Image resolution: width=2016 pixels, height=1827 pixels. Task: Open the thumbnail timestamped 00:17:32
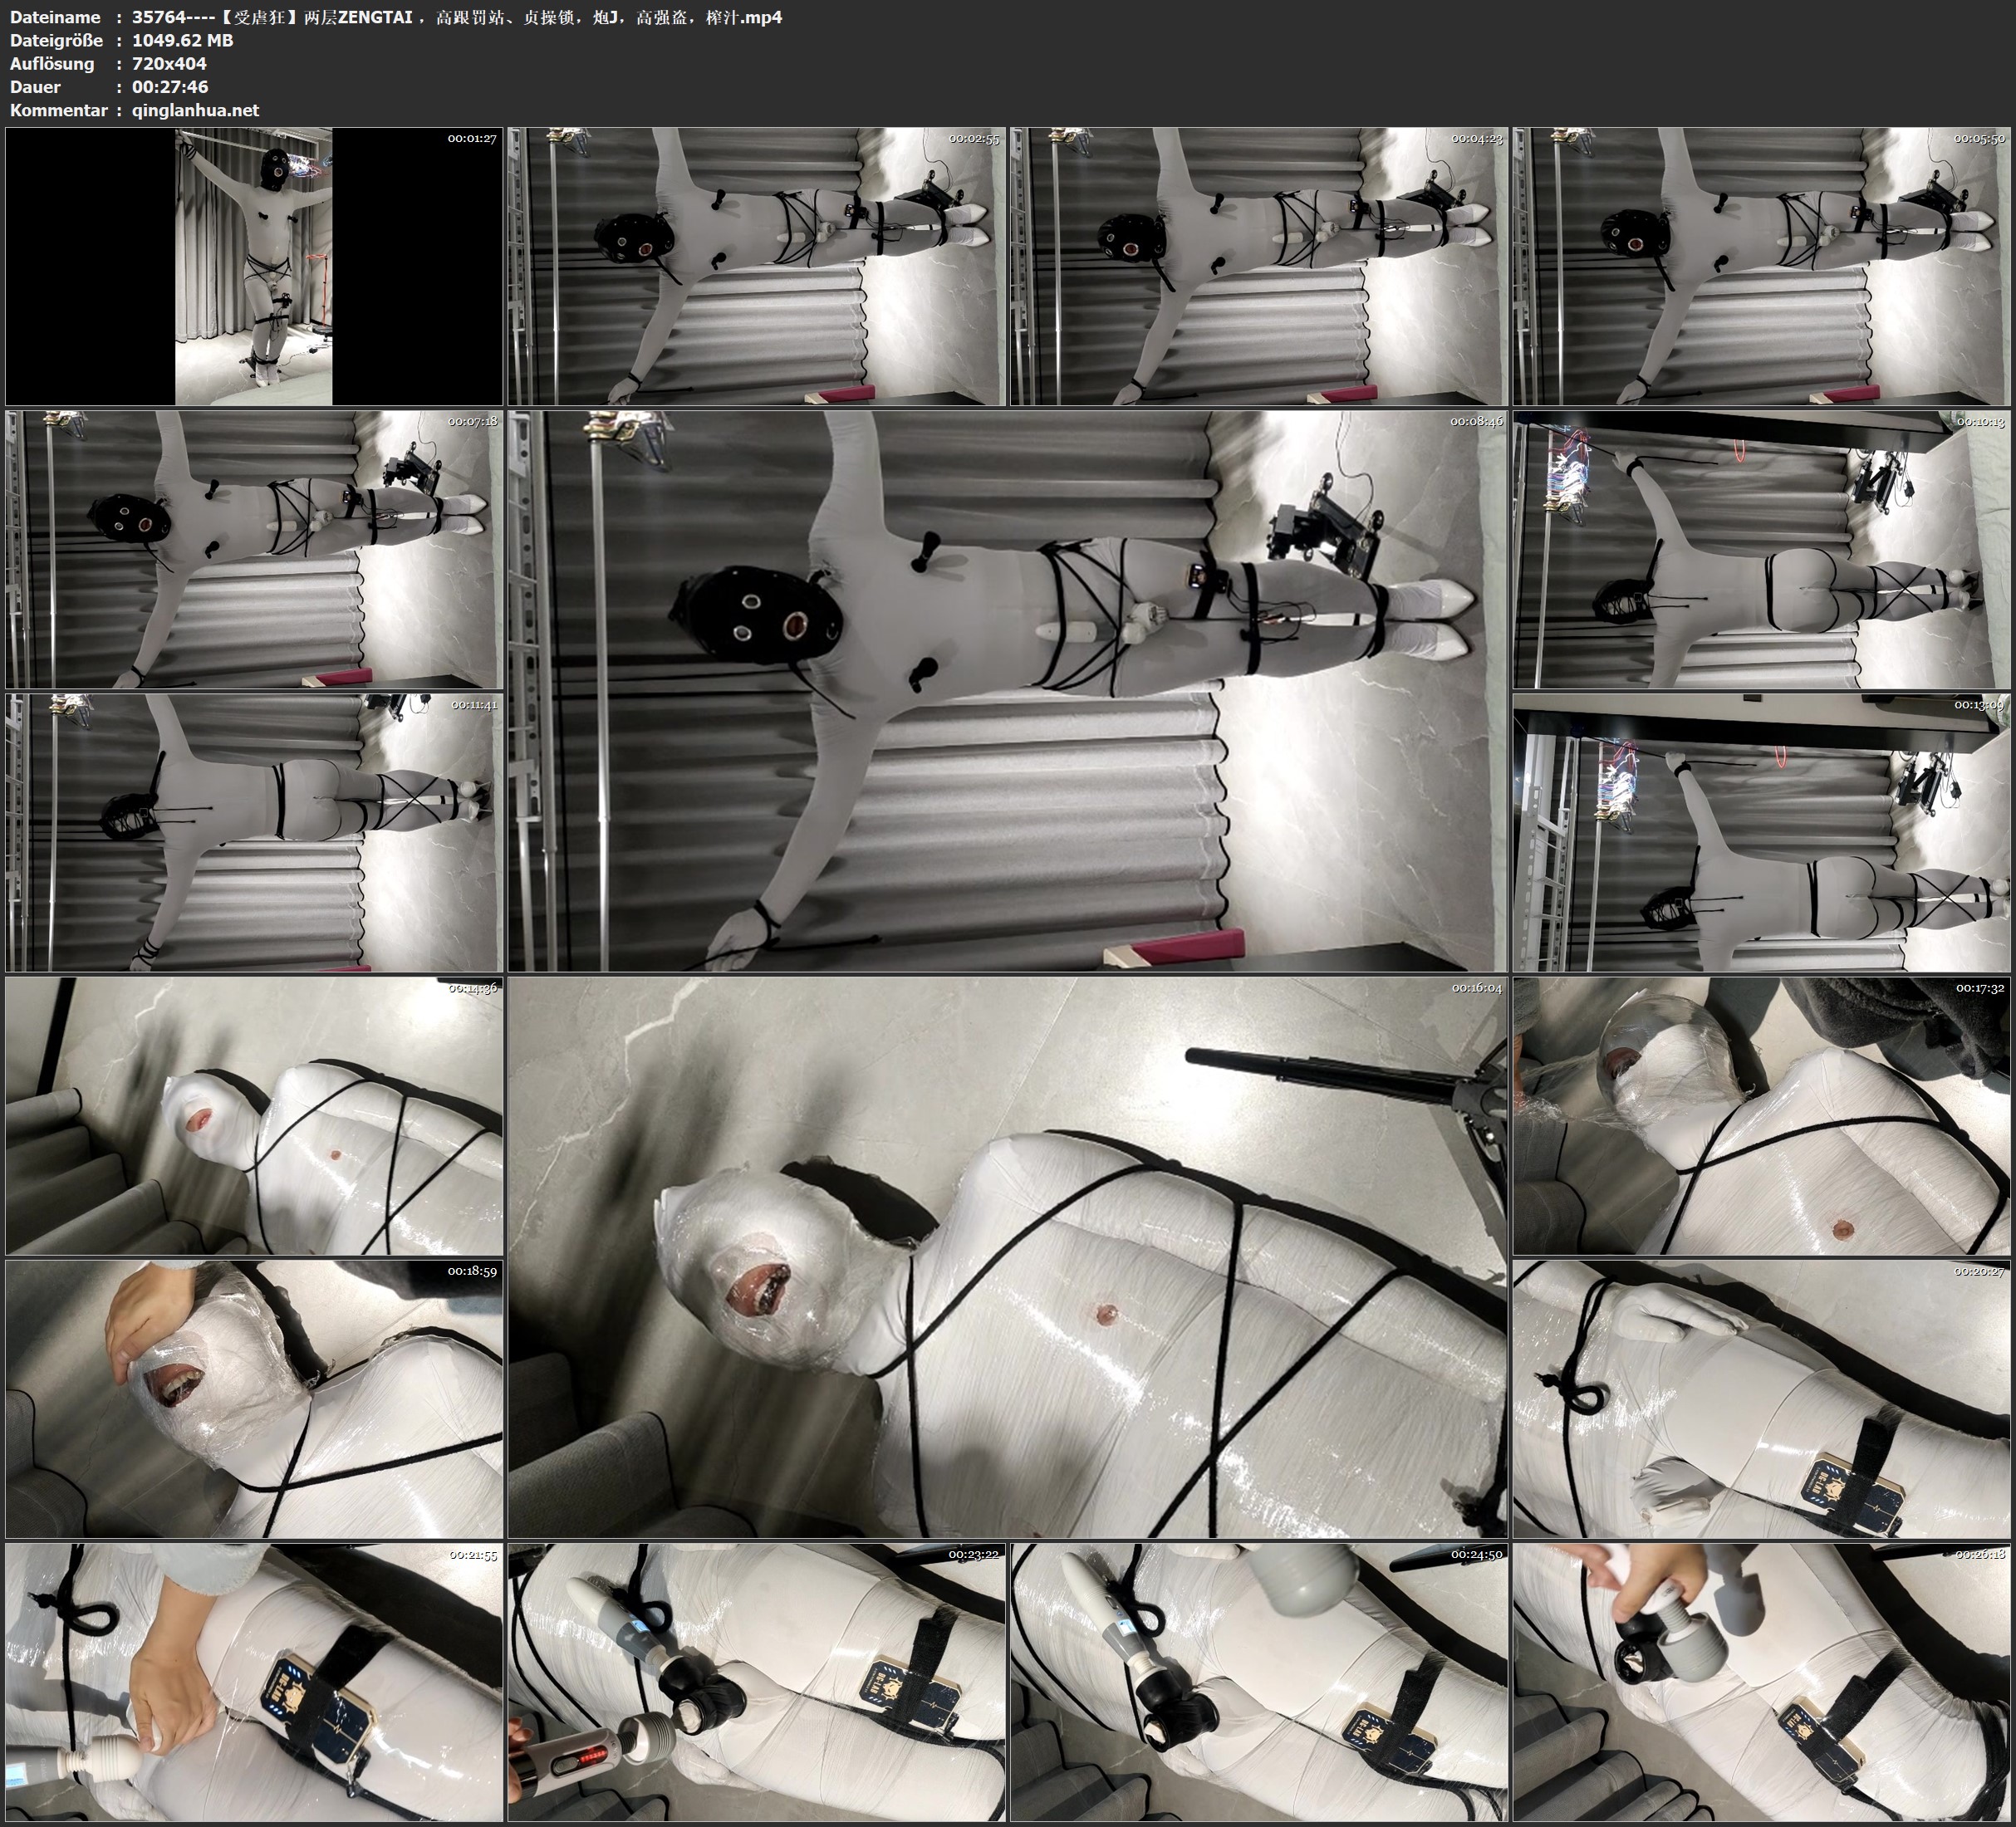[1762, 1116]
